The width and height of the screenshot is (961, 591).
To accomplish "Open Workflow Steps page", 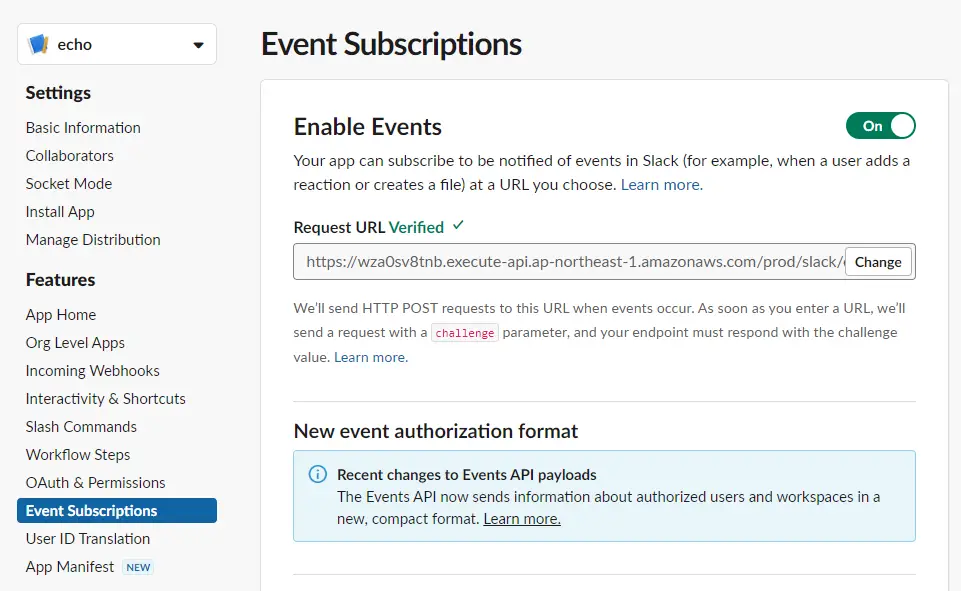I will (x=78, y=455).
